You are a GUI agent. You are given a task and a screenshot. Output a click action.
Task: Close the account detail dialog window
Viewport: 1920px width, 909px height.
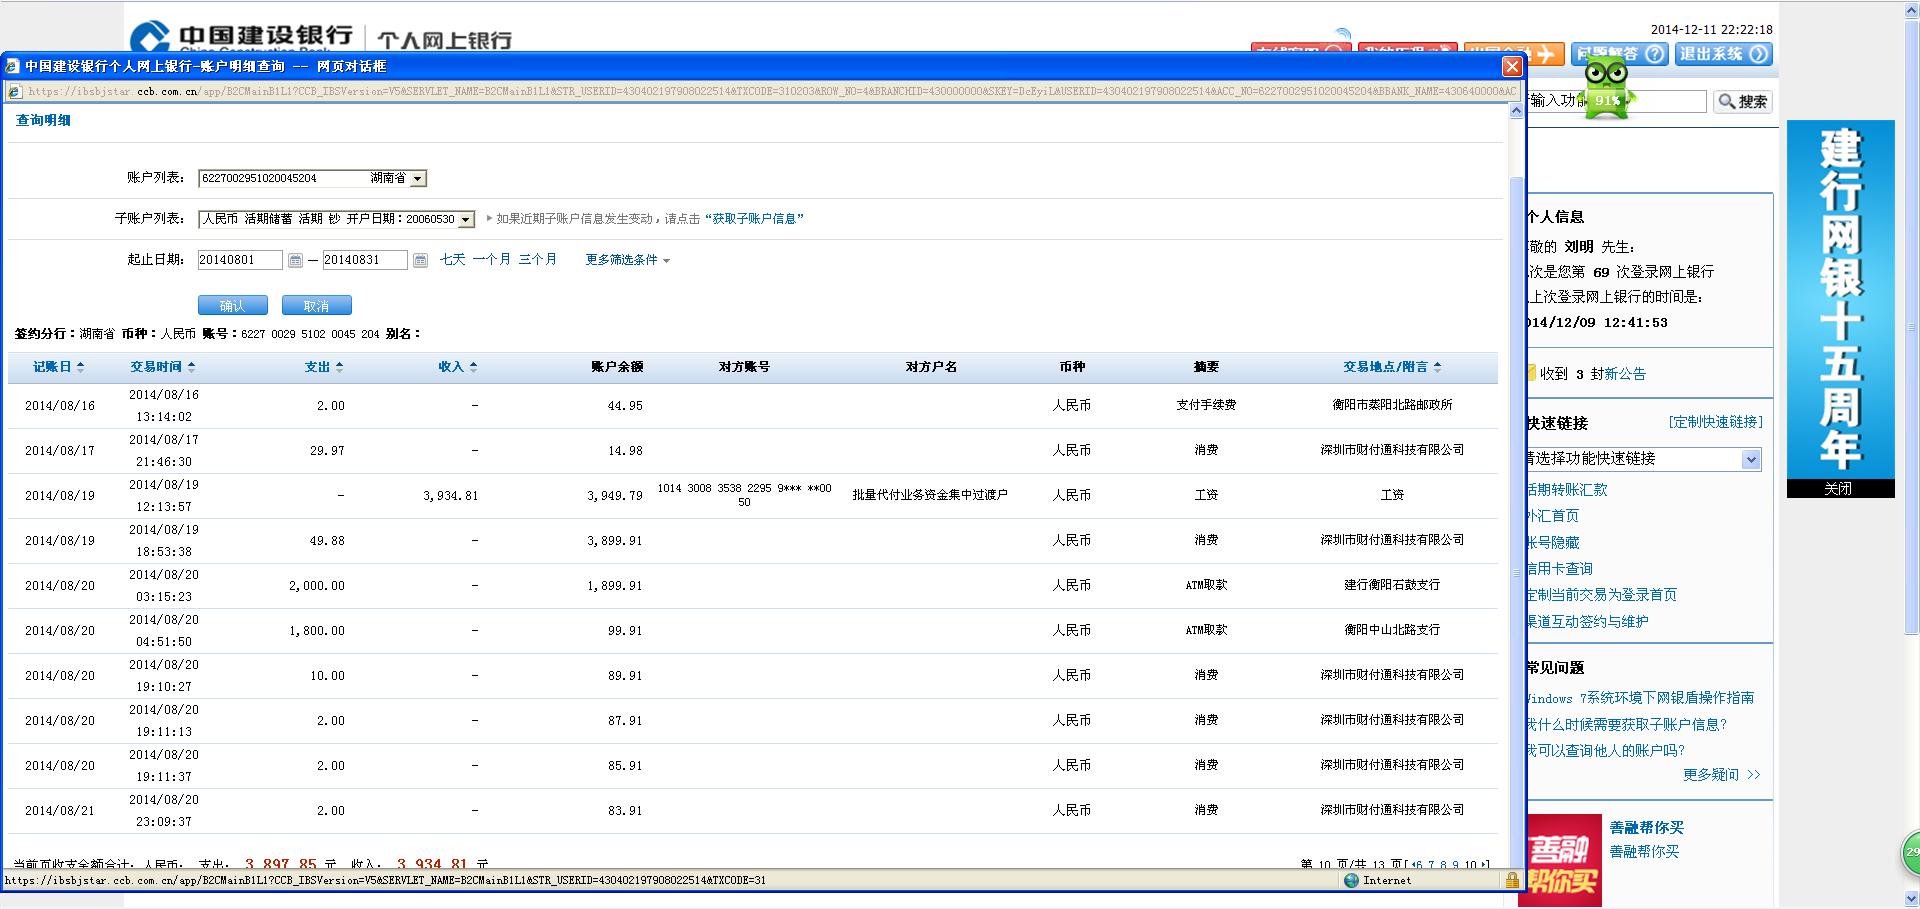pos(1512,66)
